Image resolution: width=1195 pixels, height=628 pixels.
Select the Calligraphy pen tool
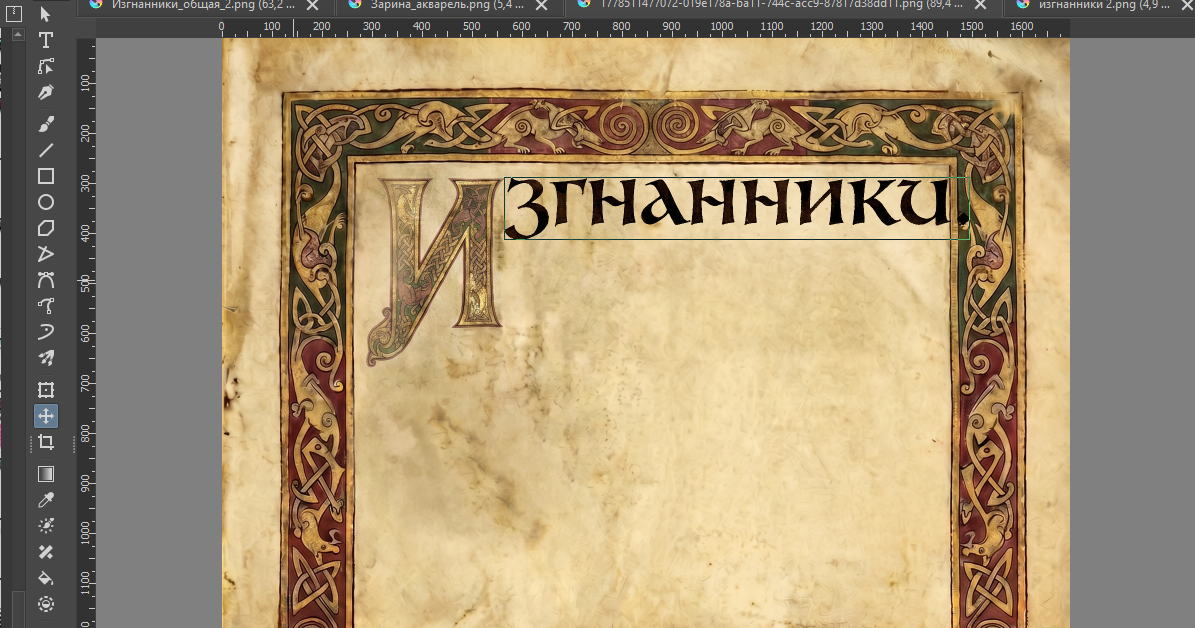point(46,92)
